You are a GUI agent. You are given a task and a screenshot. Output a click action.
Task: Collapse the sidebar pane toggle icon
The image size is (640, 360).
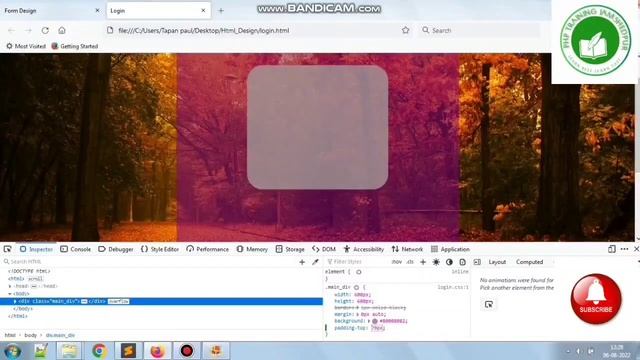[x=477, y=262]
